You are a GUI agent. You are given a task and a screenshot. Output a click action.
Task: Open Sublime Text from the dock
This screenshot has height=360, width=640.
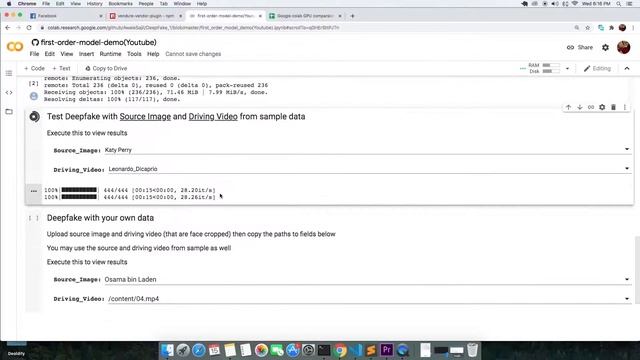point(371,350)
